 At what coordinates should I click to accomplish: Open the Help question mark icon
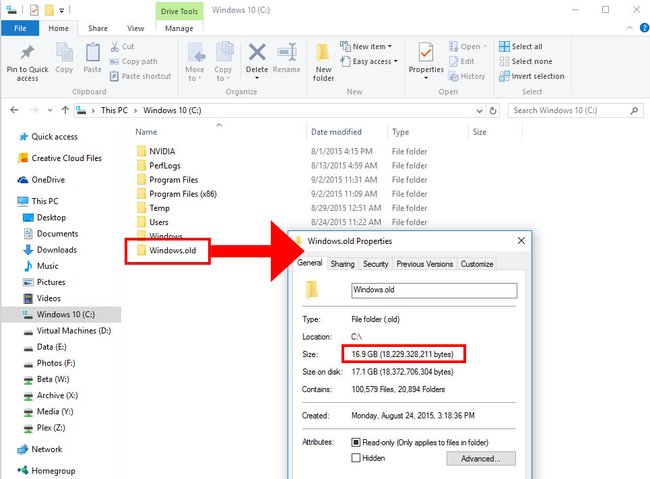(x=645, y=28)
